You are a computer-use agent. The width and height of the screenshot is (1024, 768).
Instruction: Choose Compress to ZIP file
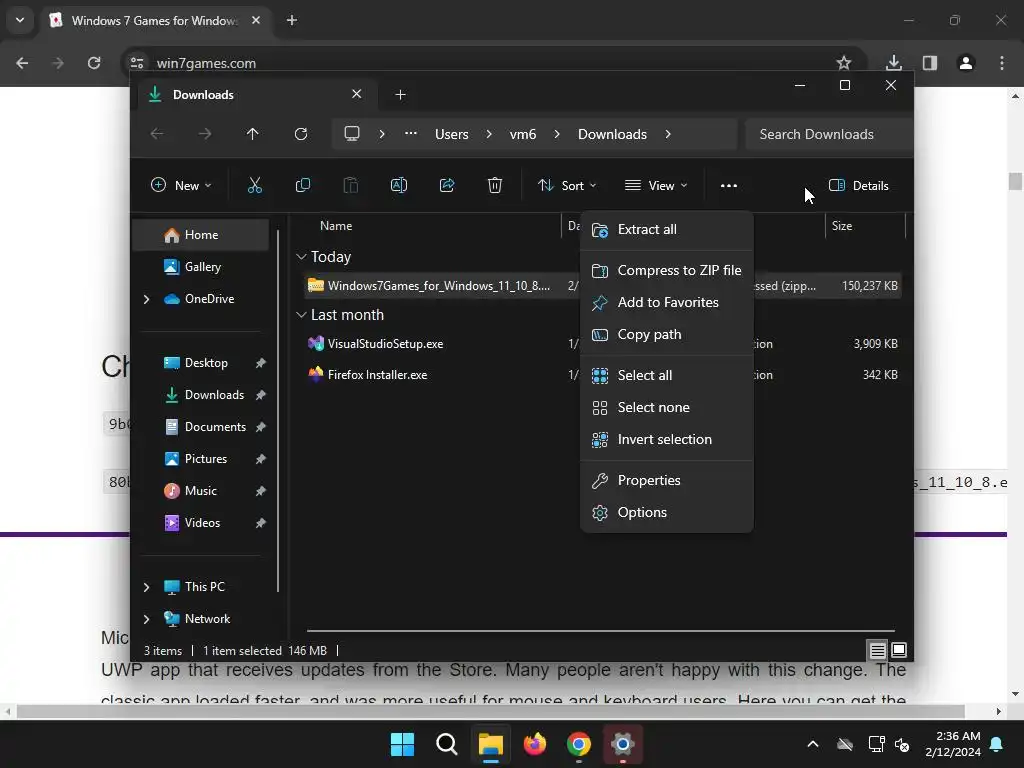[666, 270]
